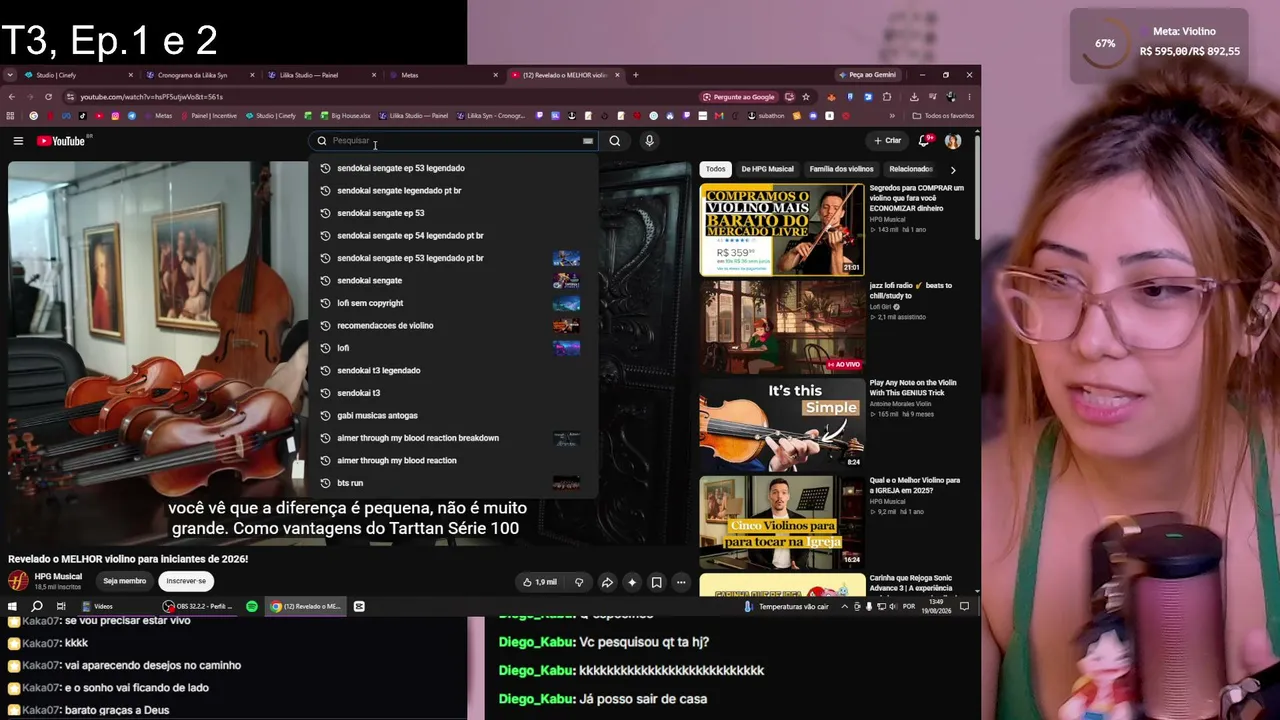The image size is (1280, 720).
Task: Start voice search with the microphone icon
Action: point(649,141)
